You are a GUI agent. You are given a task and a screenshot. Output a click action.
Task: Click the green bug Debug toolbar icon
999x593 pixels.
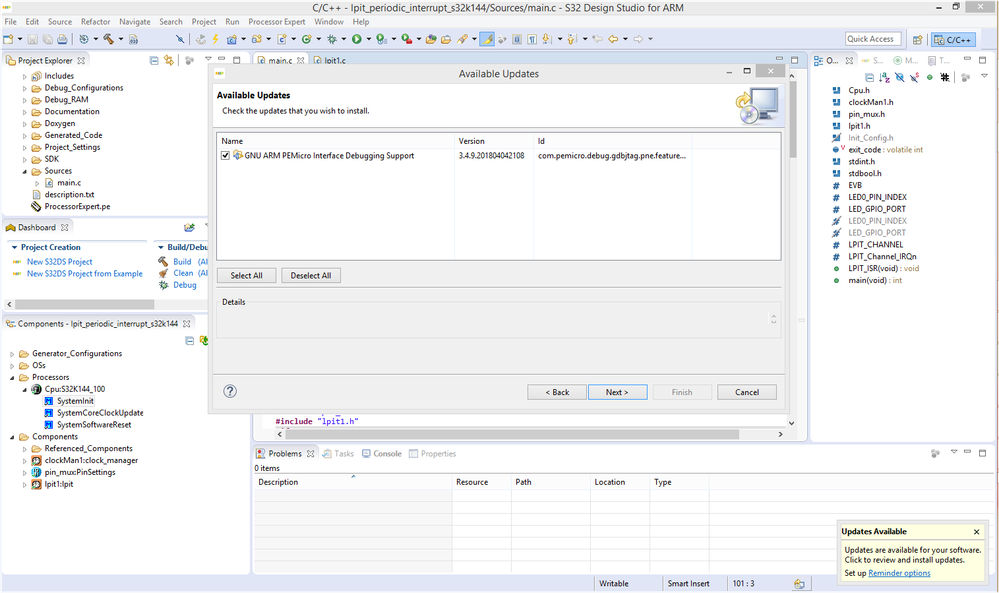332,39
